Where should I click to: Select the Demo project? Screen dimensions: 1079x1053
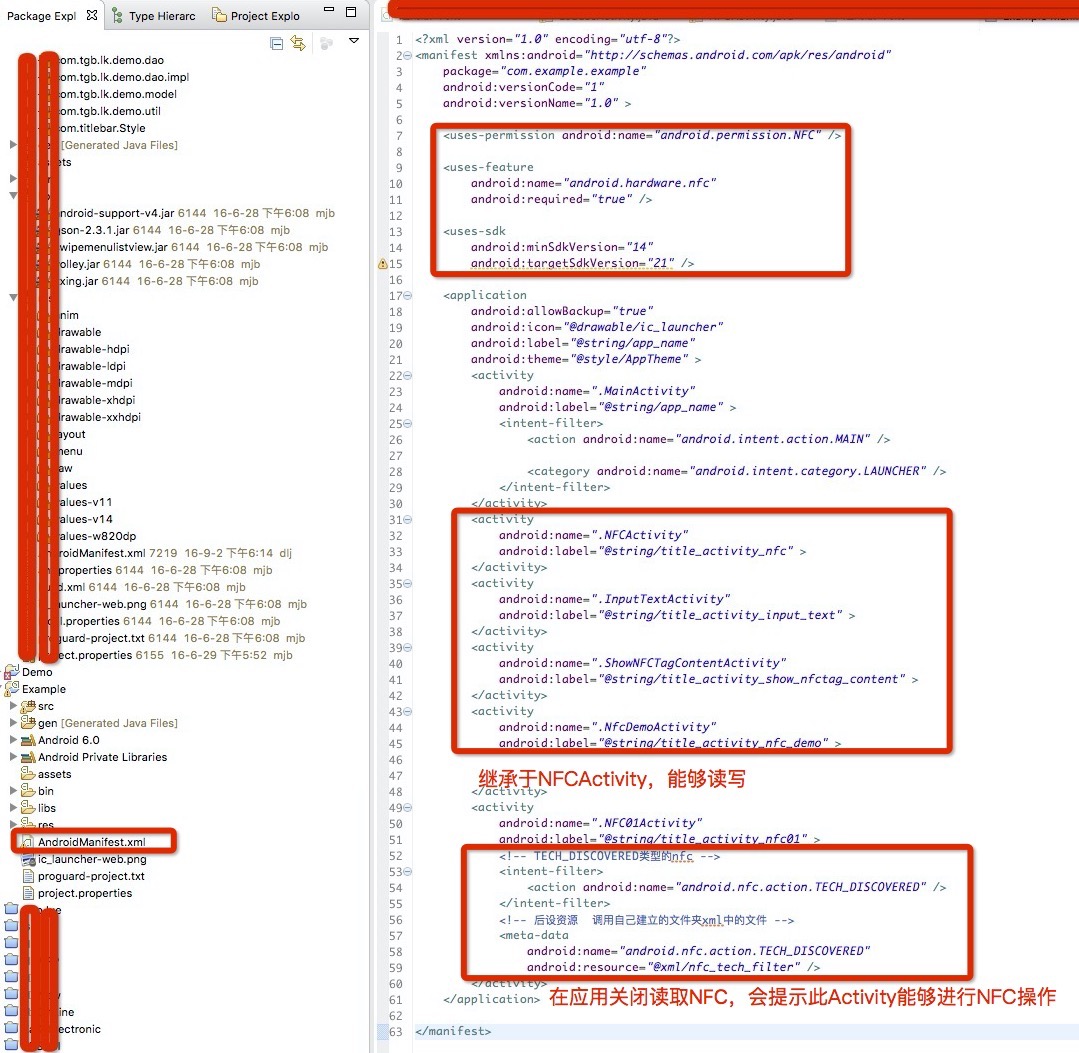click(36, 672)
